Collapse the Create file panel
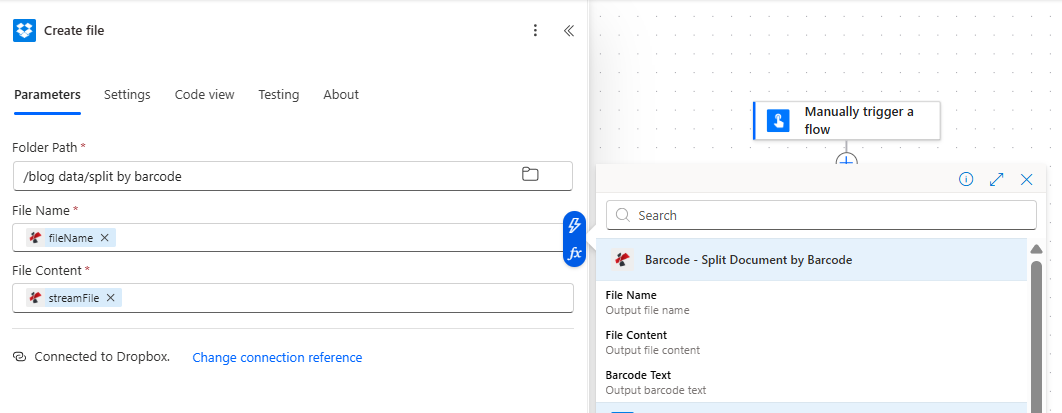This screenshot has width=1062, height=413. (x=569, y=31)
